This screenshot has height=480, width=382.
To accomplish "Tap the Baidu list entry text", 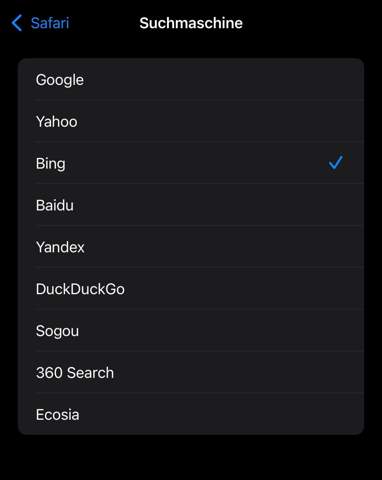I will [55, 205].
